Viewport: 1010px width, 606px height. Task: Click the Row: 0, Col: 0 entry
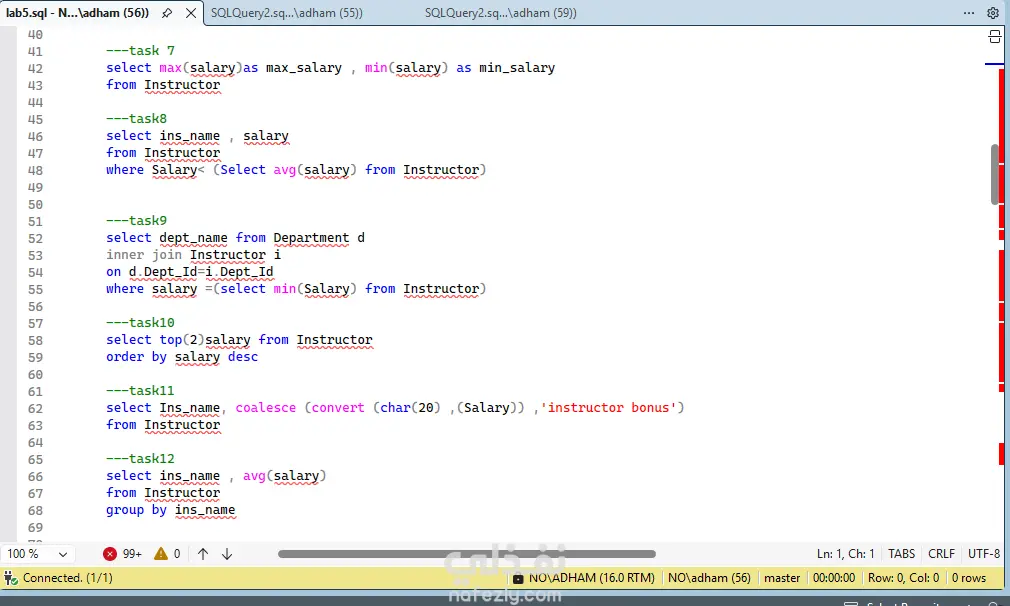click(x=903, y=578)
